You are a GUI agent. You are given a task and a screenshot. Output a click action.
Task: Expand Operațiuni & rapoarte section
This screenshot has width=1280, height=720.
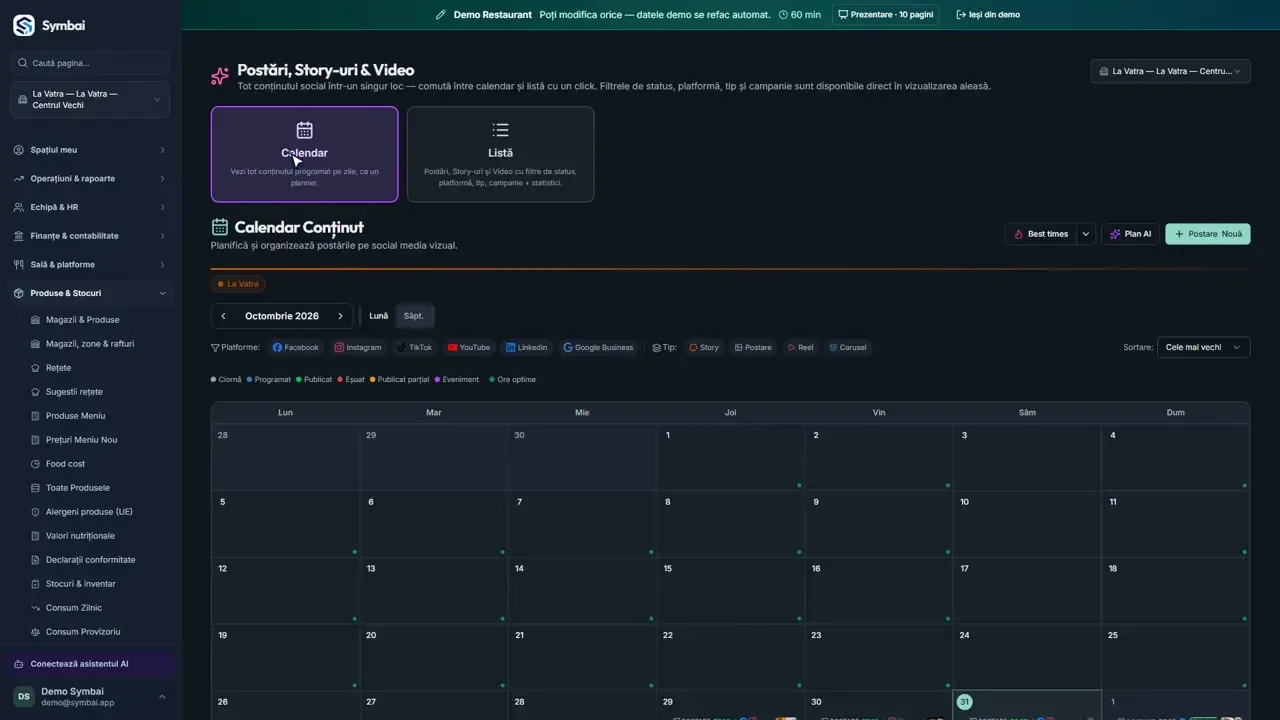pos(90,179)
